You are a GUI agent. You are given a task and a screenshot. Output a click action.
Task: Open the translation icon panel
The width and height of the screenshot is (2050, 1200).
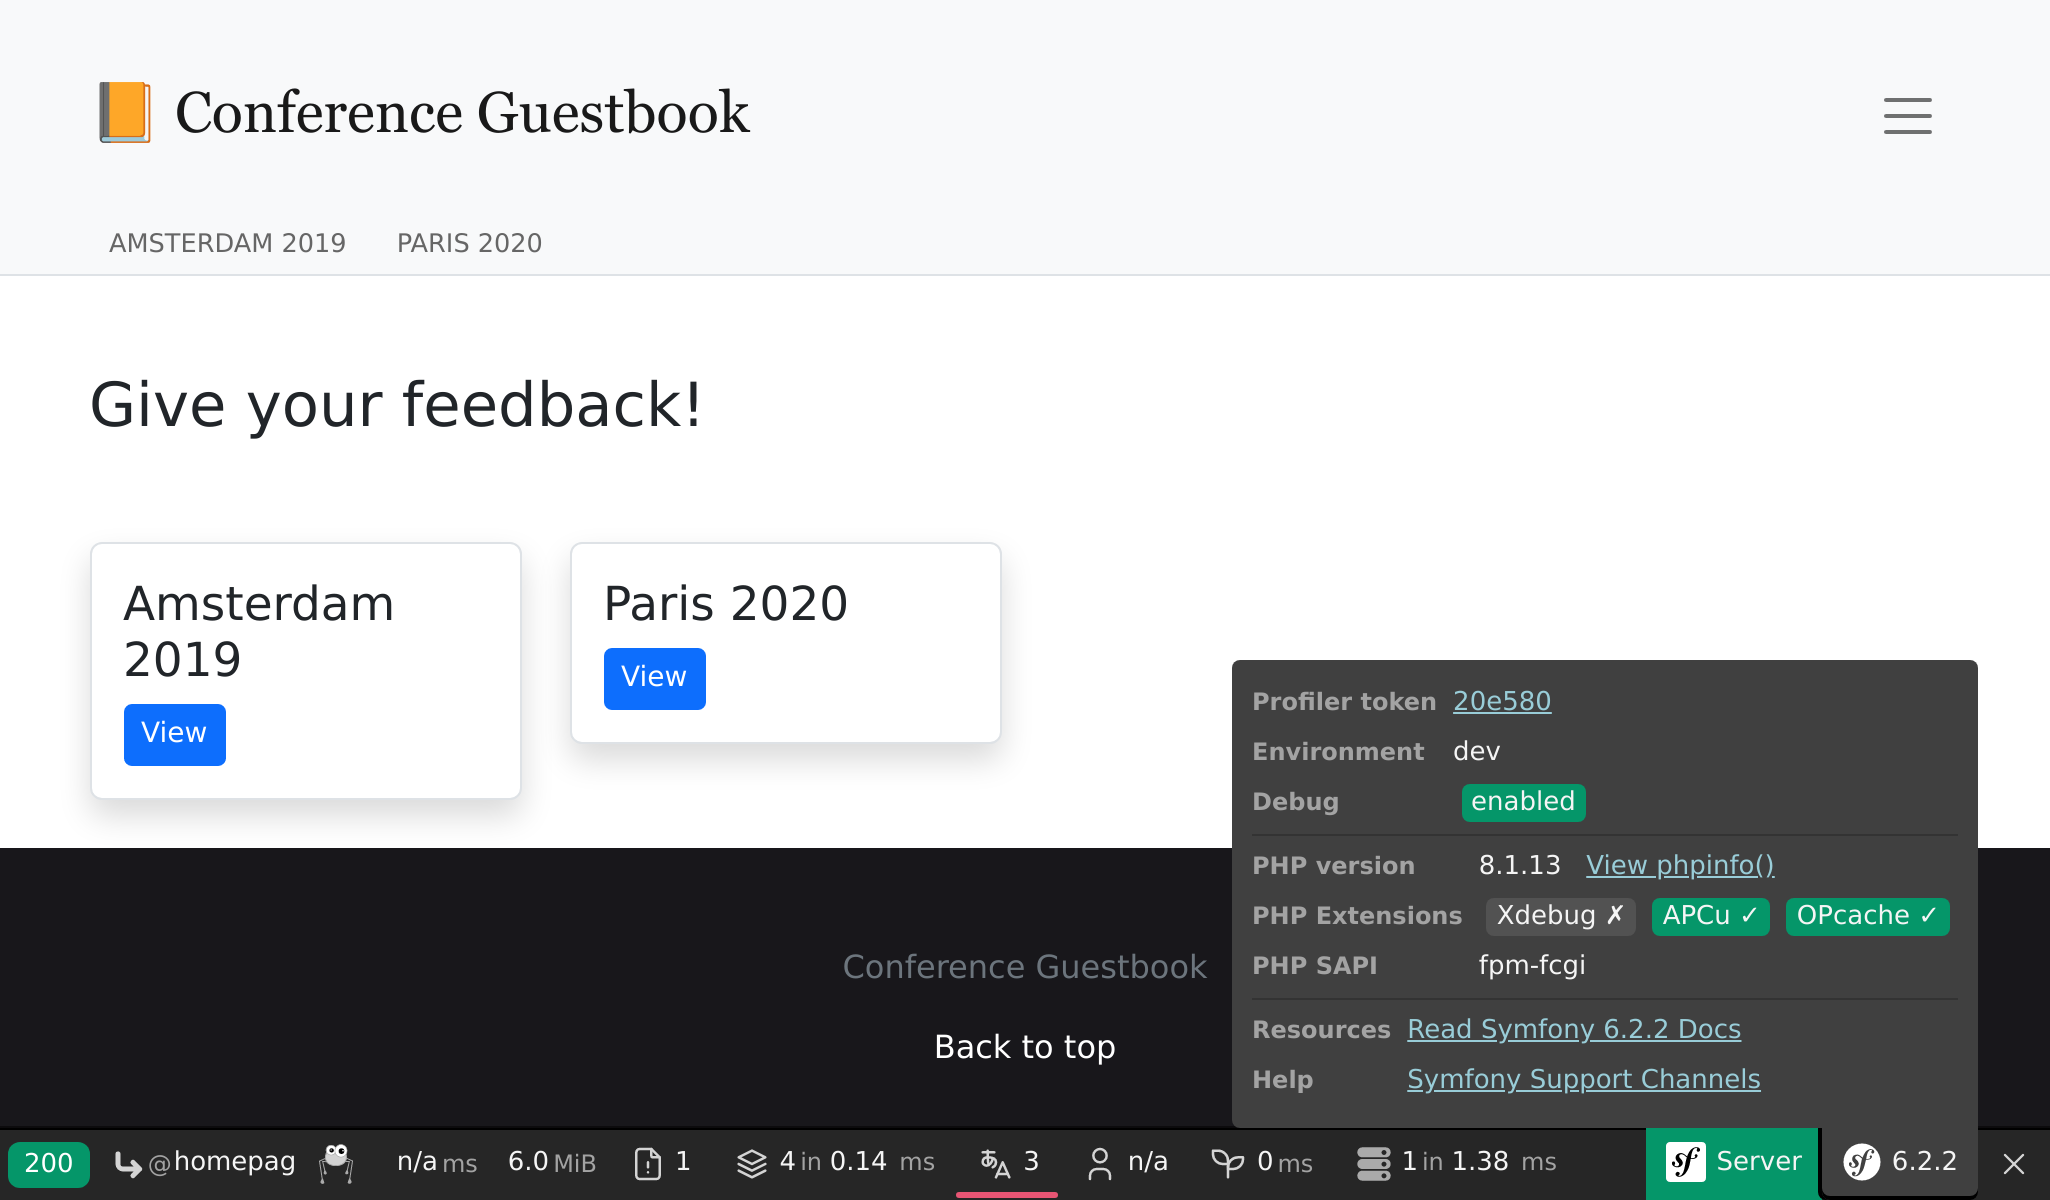[994, 1163]
